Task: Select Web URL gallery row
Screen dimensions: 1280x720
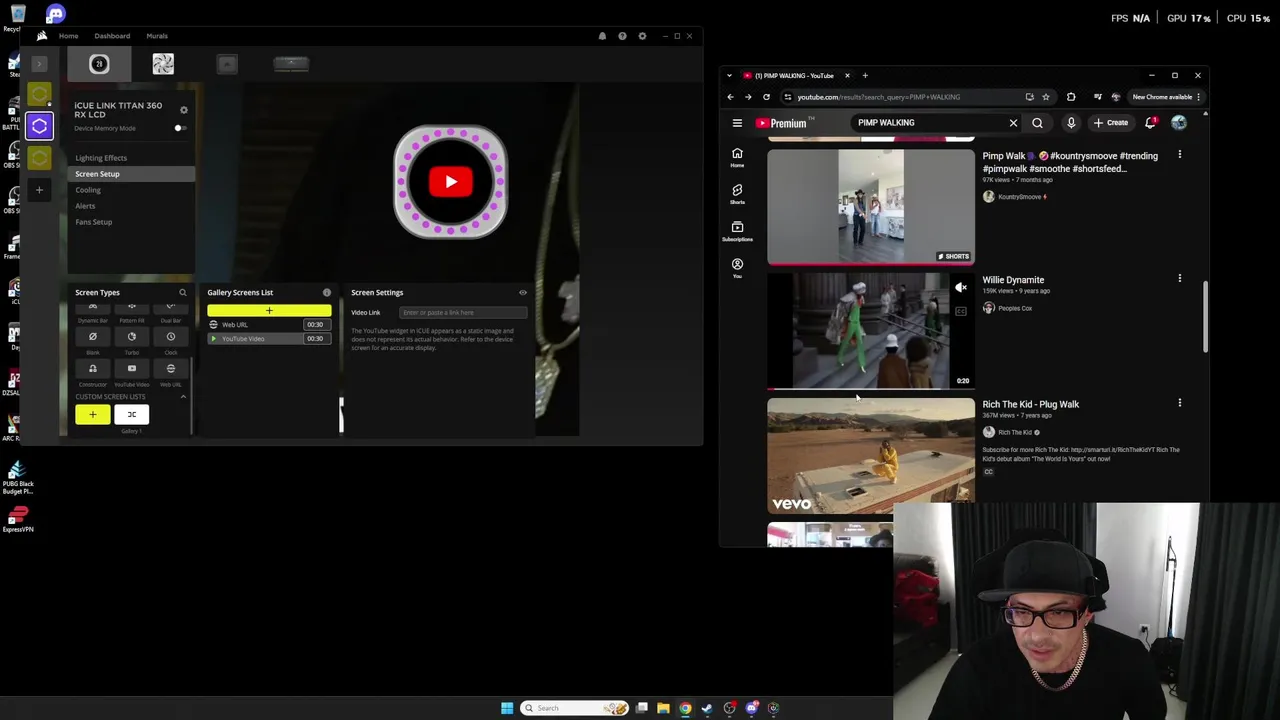Action: coord(269,325)
